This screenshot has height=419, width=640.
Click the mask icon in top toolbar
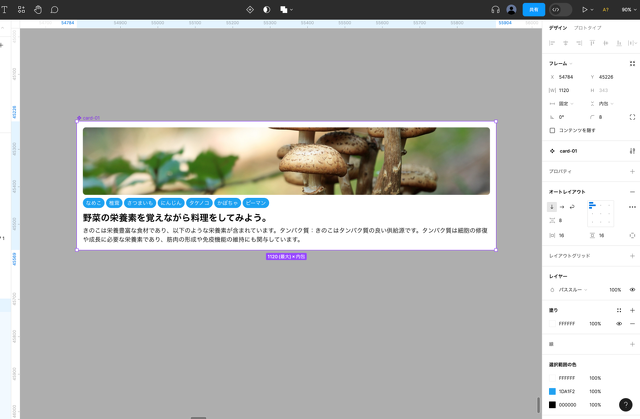point(266,9)
